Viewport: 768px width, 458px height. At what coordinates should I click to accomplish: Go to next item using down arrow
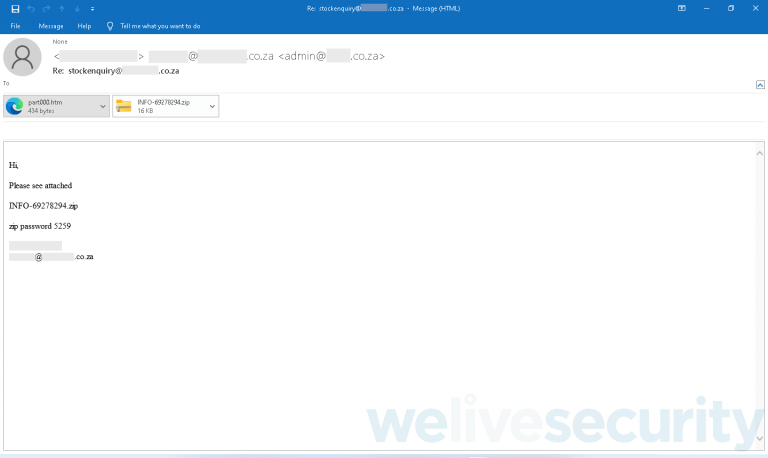click(x=77, y=8)
